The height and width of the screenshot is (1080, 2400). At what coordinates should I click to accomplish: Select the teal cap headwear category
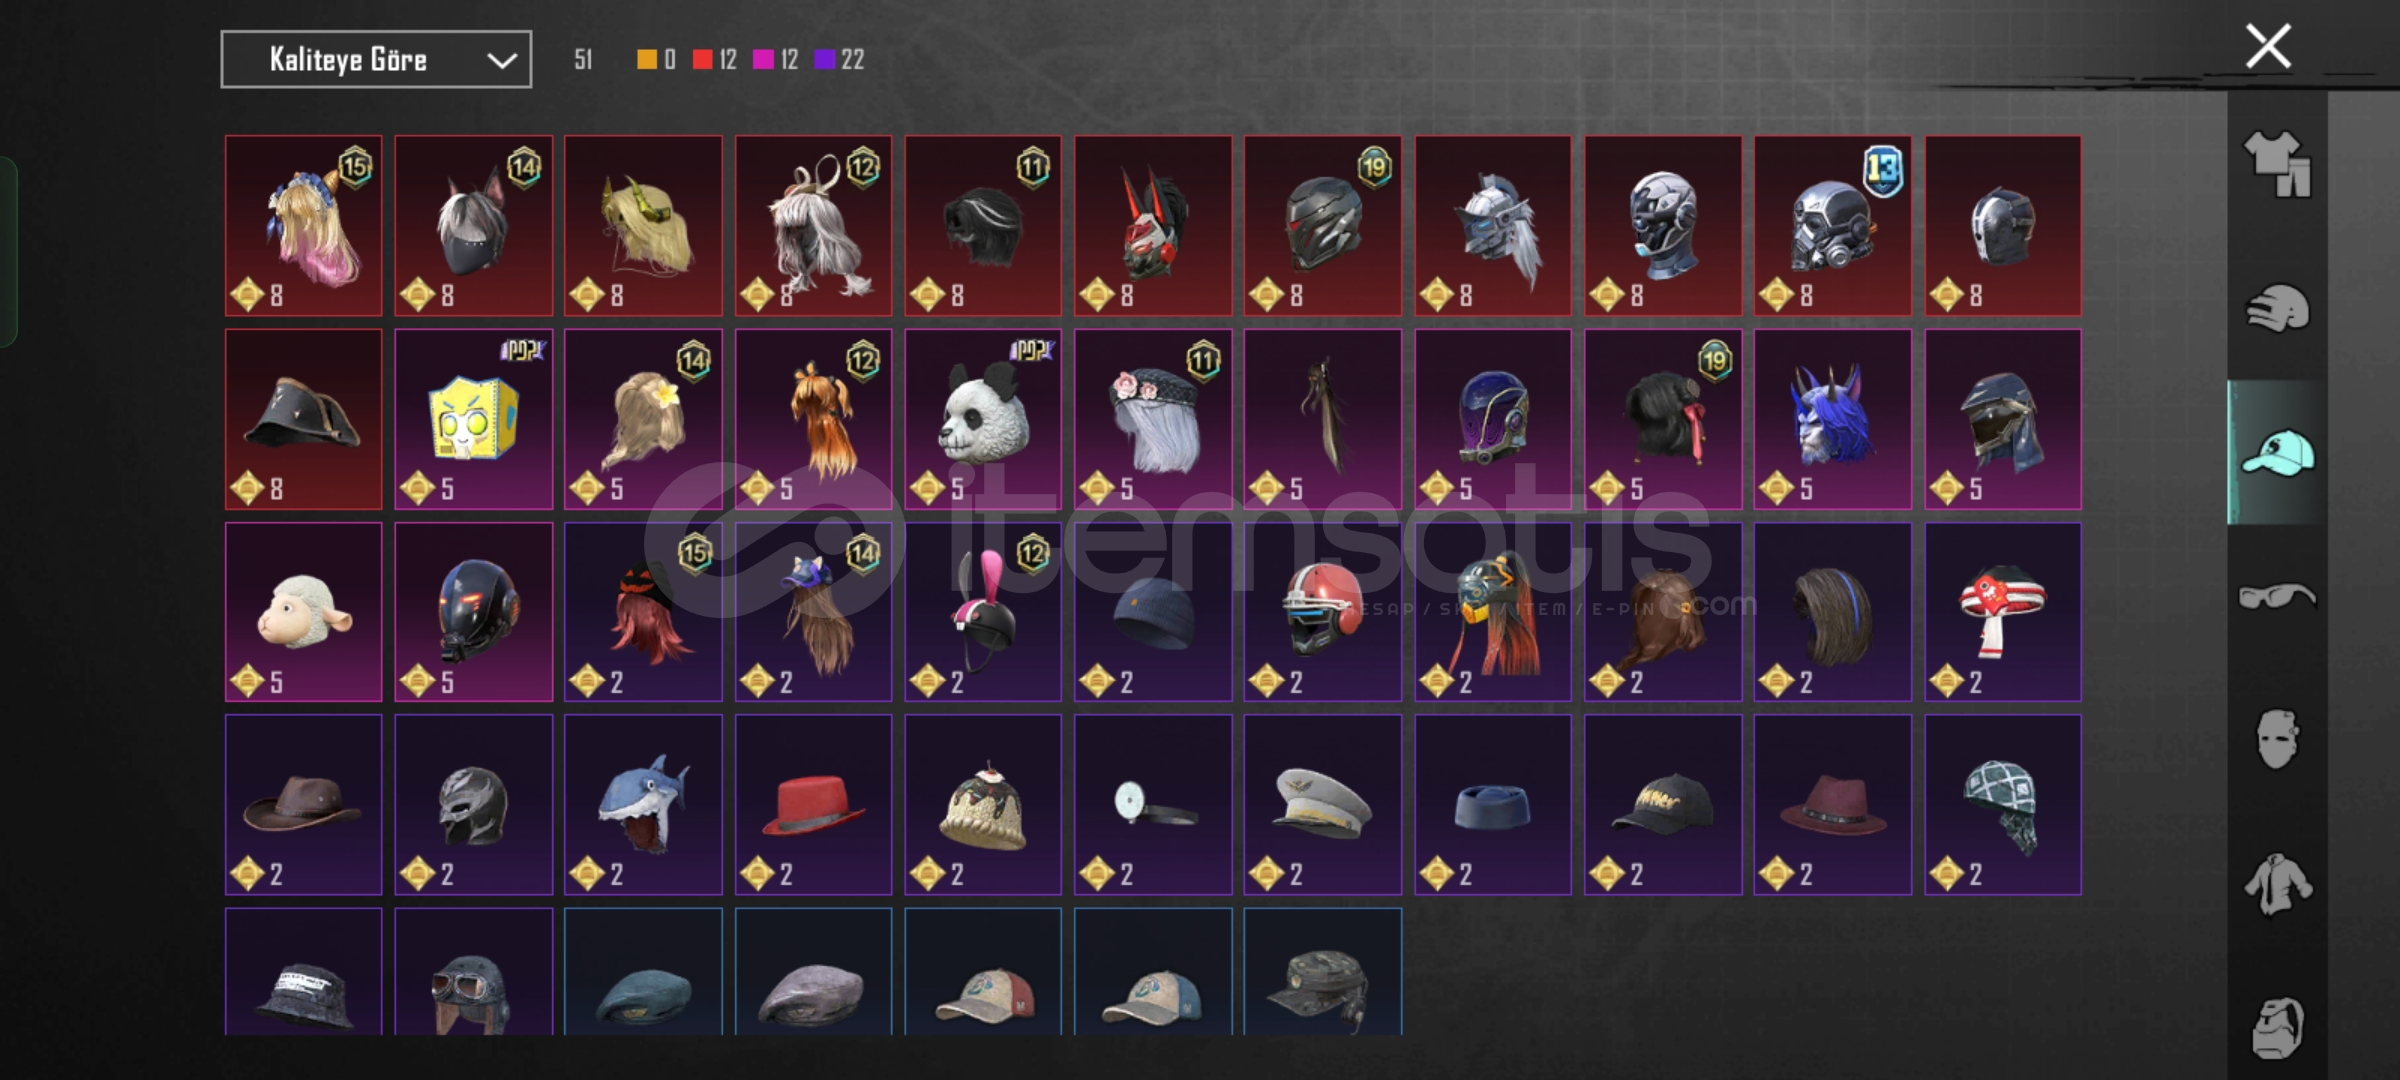click(2277, 453)
